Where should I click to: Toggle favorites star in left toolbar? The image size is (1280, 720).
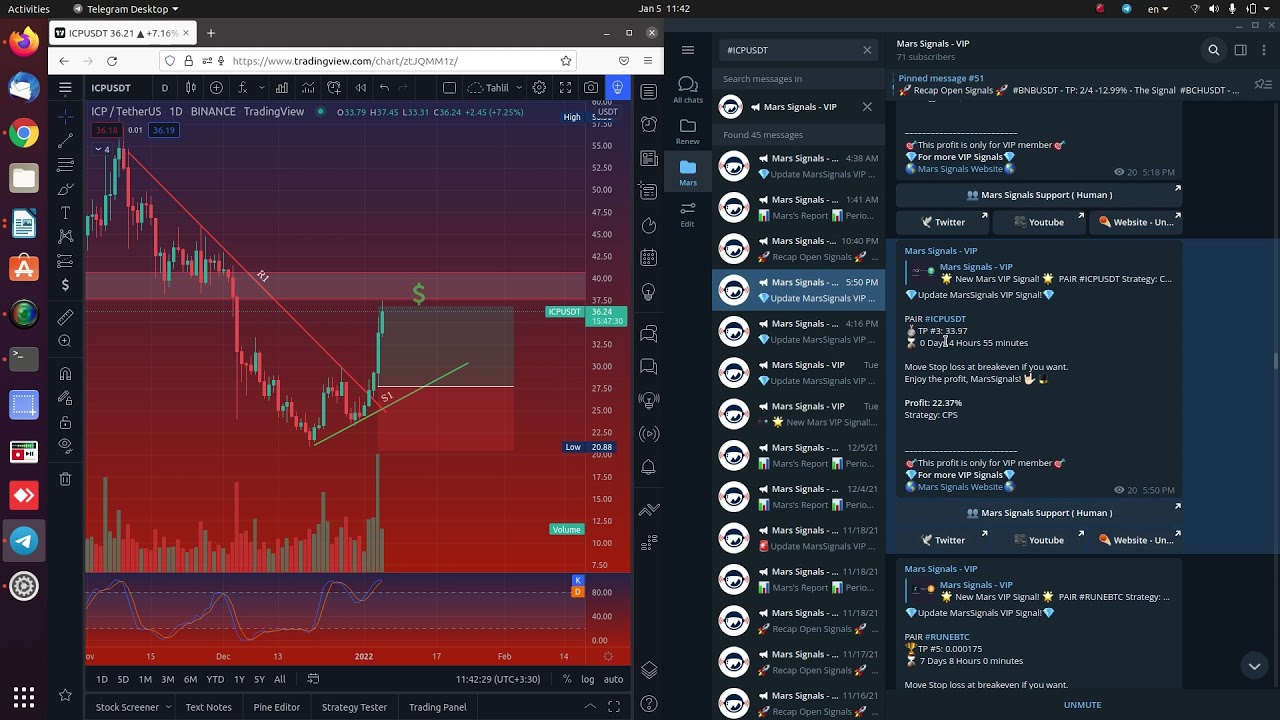(65, 695)
